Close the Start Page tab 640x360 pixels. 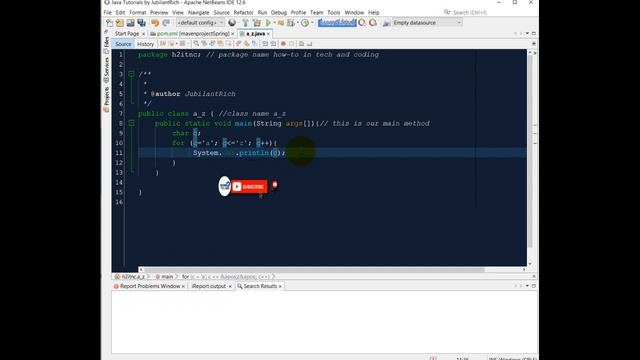click(143, 34)
